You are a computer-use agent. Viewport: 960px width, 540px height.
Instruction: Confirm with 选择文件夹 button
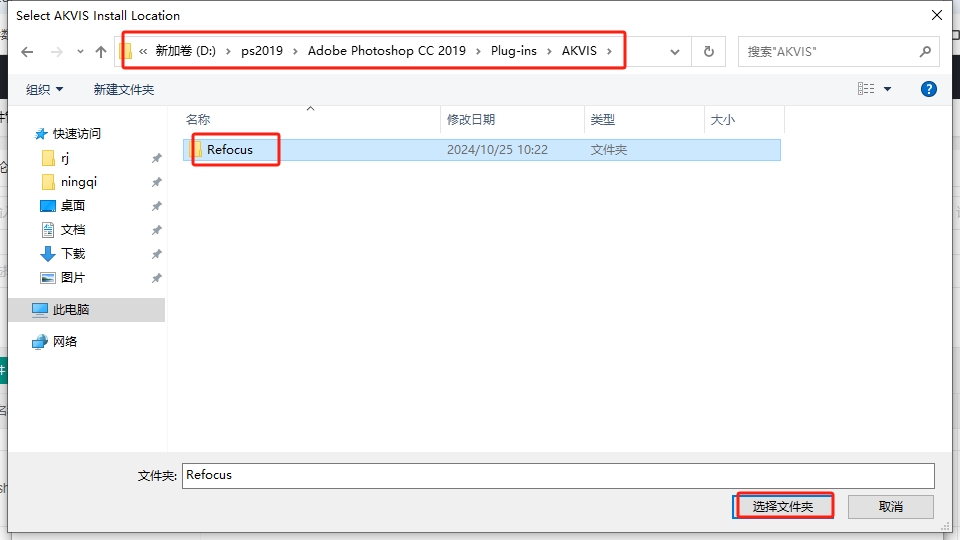783,506
